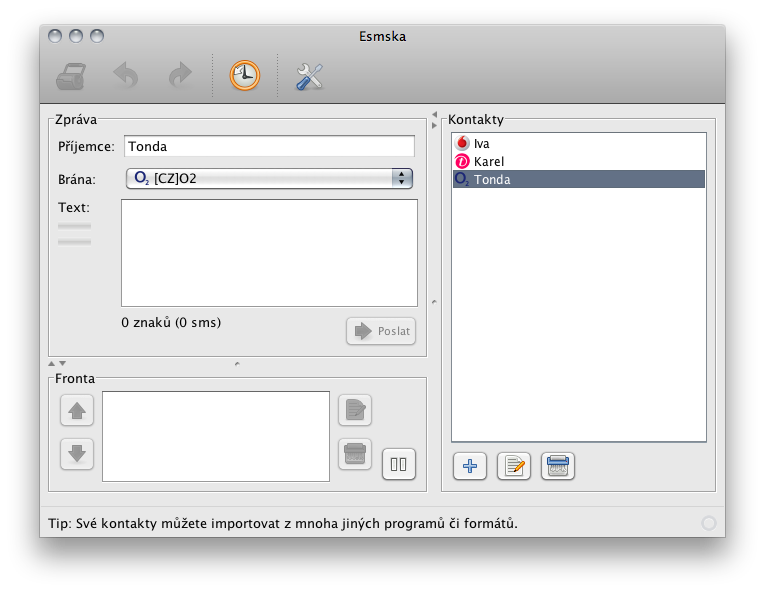Viewport: 765px width, 592px height.
Task: Click into the message Text area
Action: [x=269, y=253]
